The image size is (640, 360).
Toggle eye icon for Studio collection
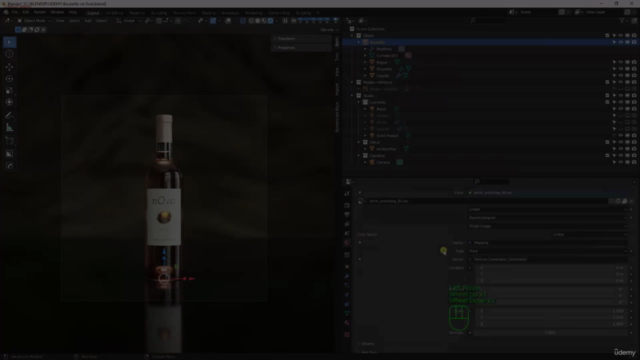(621, 96)
